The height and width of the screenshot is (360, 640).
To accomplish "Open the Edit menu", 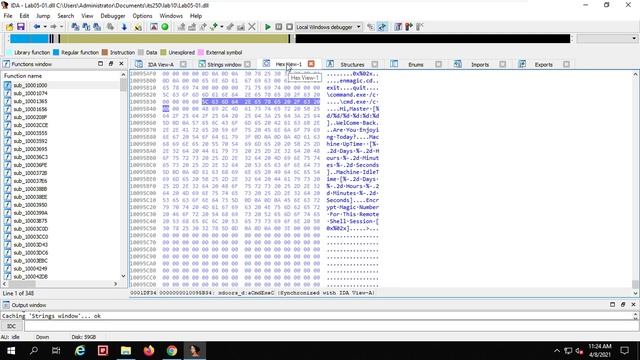I will click(x=24, y=16).
